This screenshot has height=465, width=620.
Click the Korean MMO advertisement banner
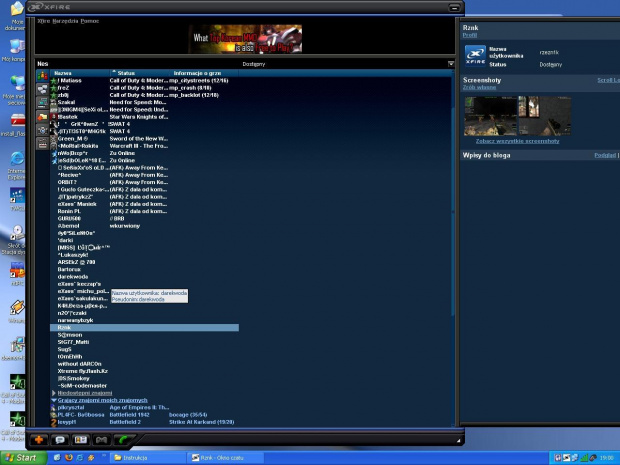click(246, 39)
